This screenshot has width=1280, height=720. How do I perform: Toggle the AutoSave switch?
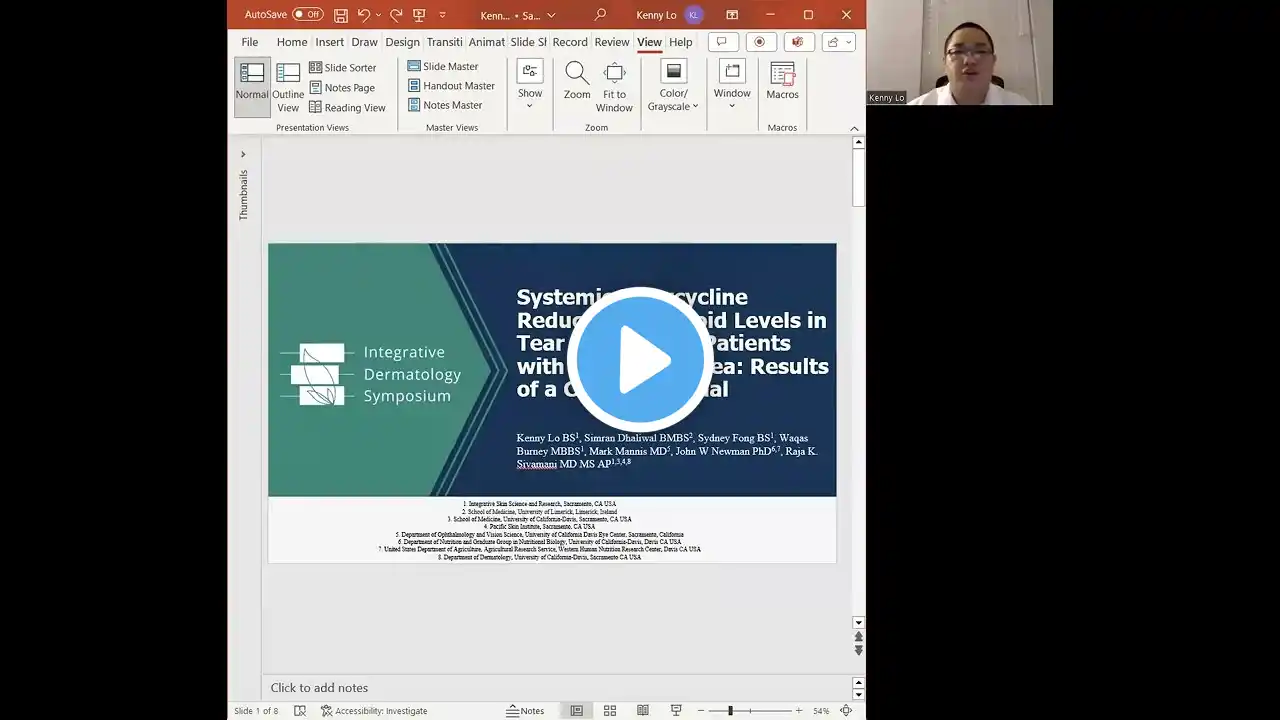point(308,15)
